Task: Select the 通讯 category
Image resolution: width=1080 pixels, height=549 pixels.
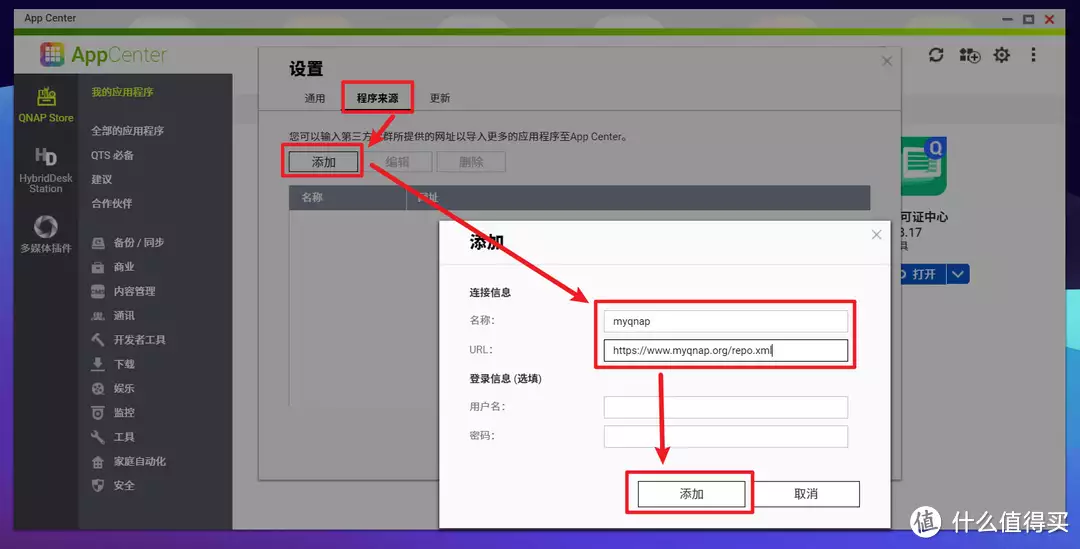Action: point(113,315)
